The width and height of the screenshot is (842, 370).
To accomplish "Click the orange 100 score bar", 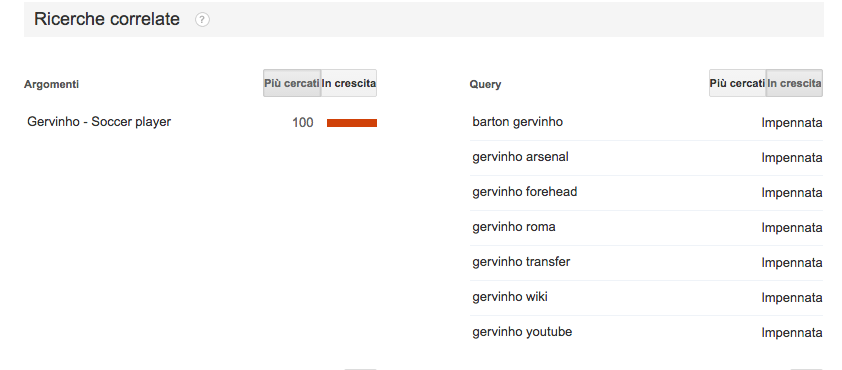I will [x=352, y=123].
